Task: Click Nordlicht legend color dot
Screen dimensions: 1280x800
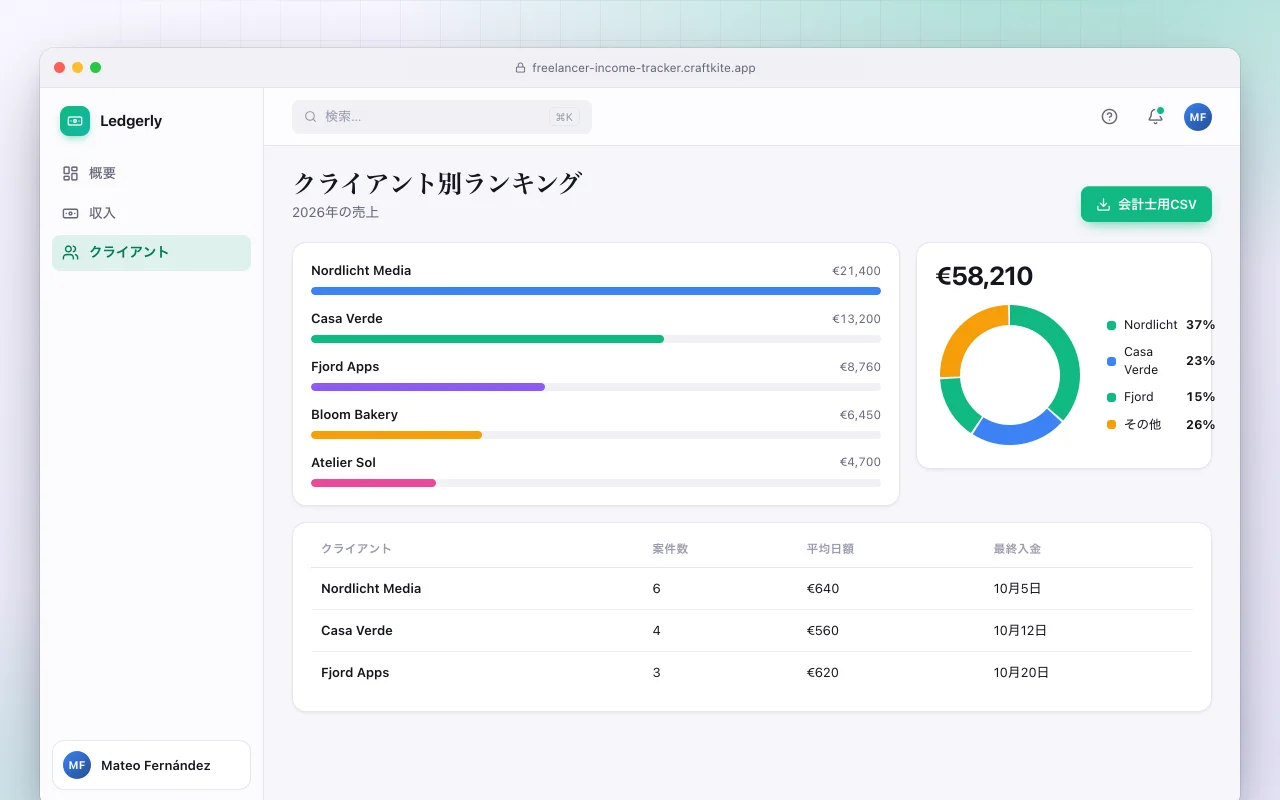Action: (1111, 325)
